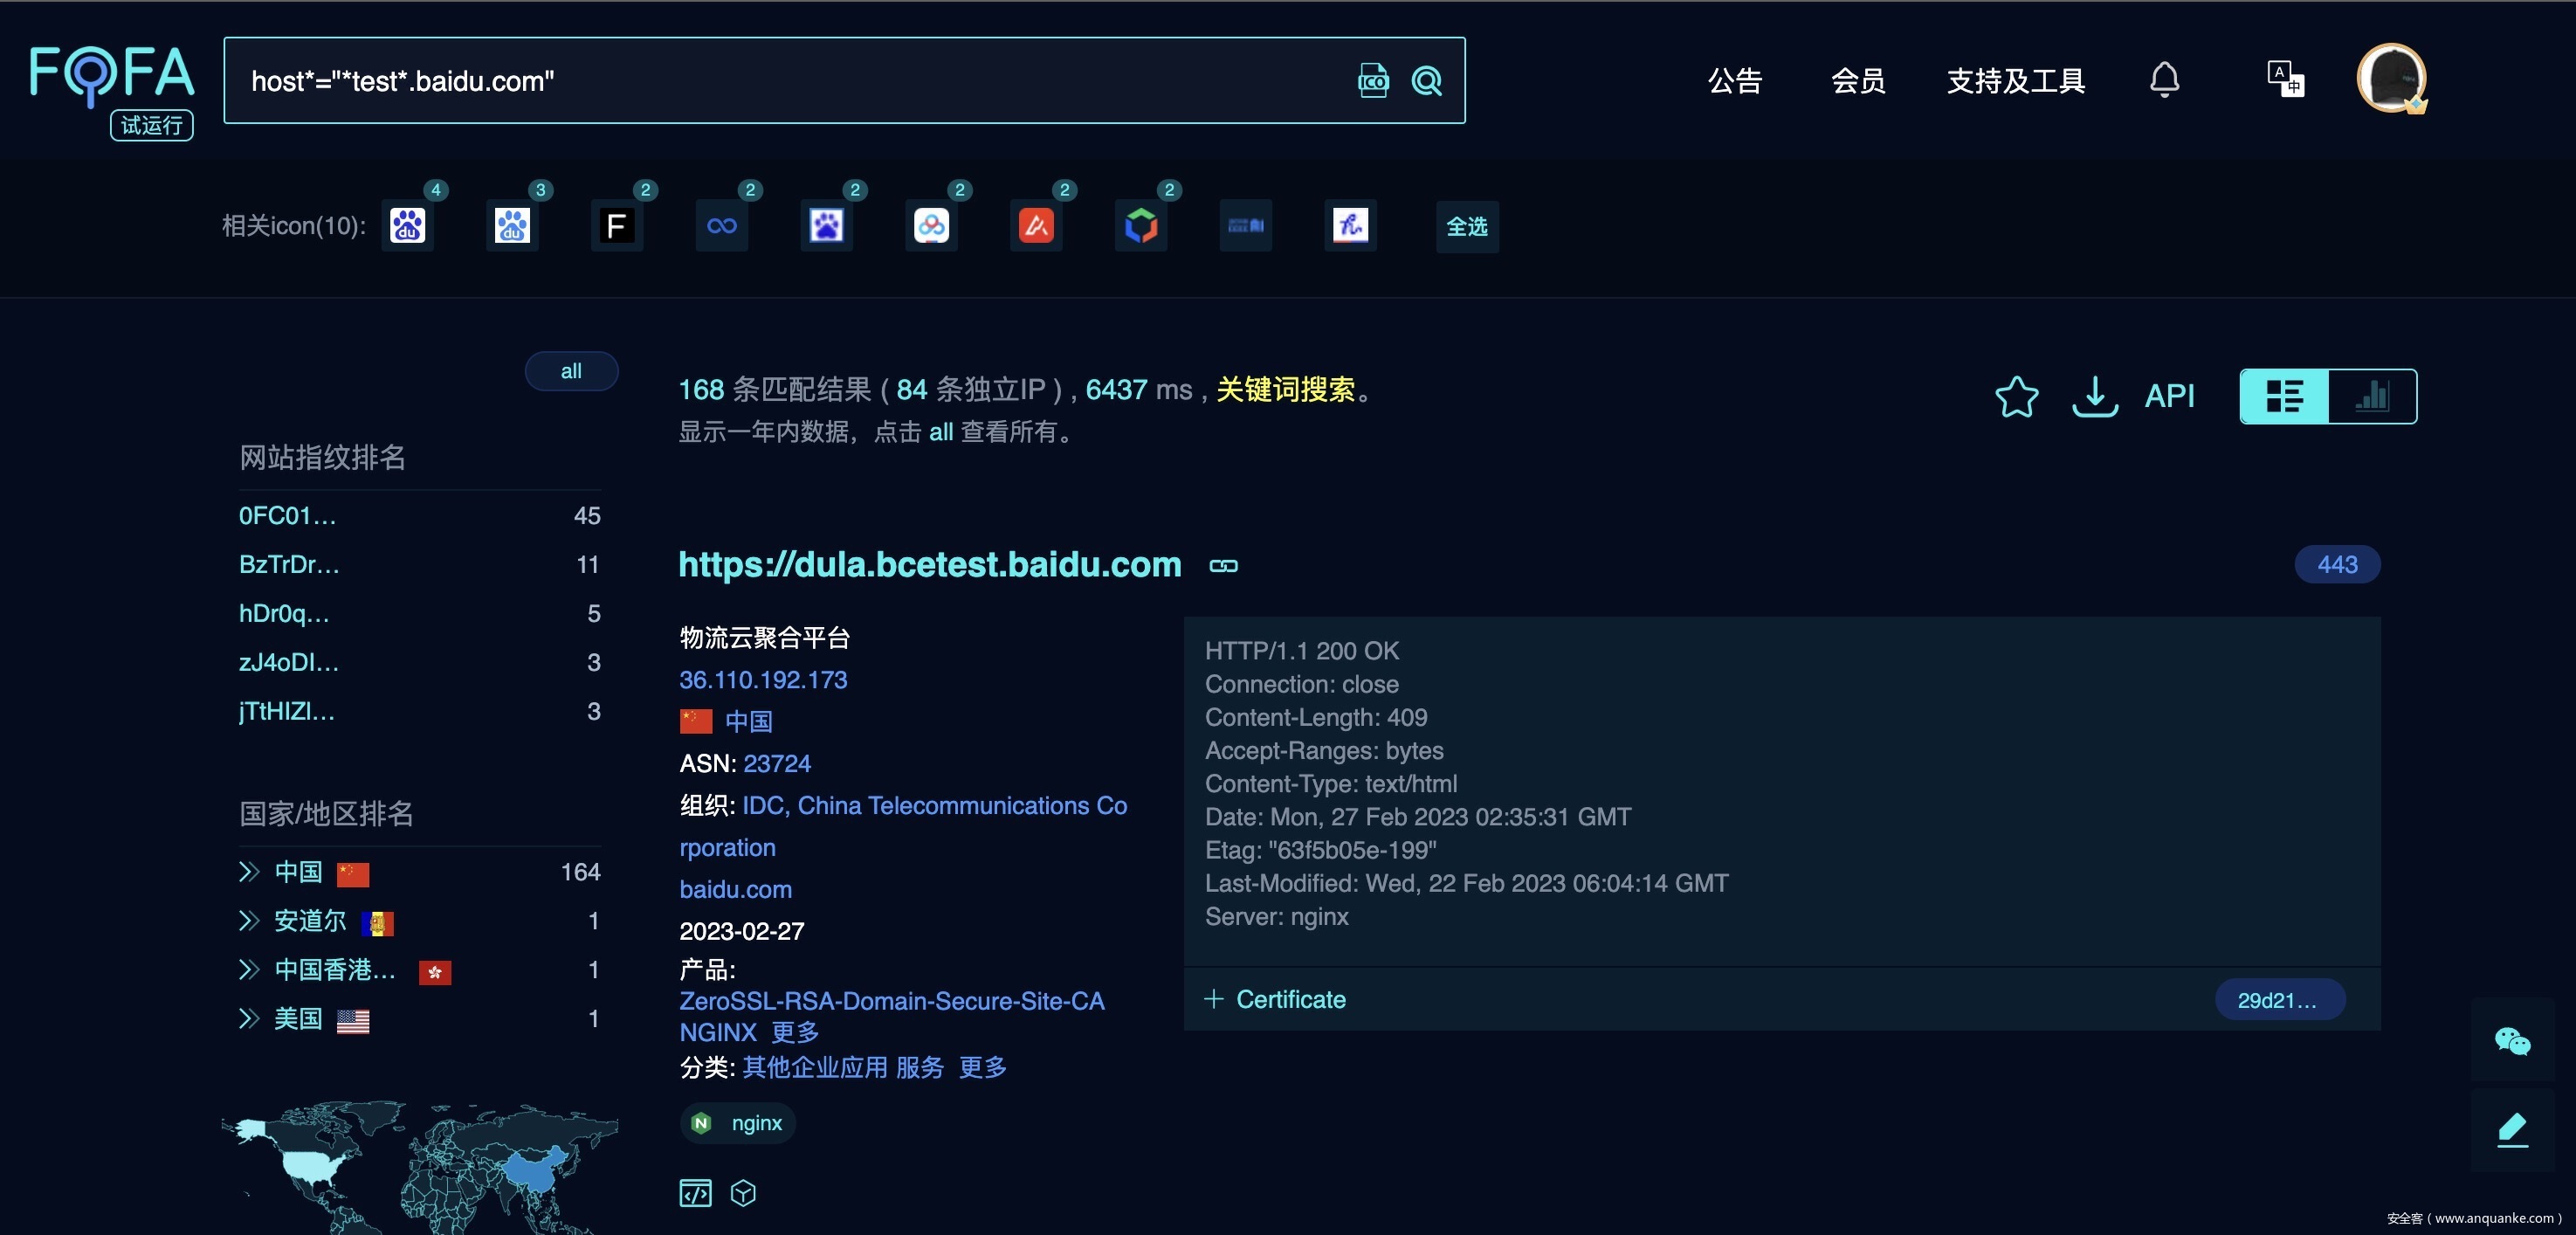Switch to chart statistics view

[x=2372, y=396]
